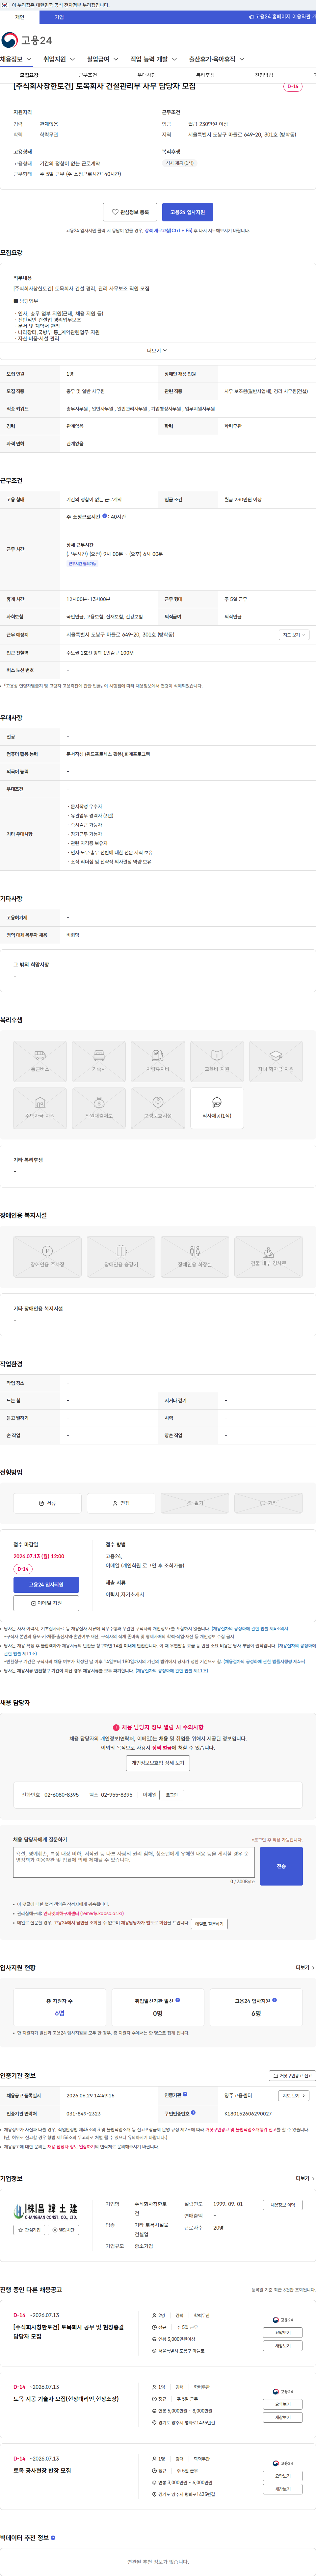Click the 통근버스 benefit icon
This screenshot has width=316, height=2576.
pos(40,1061)
